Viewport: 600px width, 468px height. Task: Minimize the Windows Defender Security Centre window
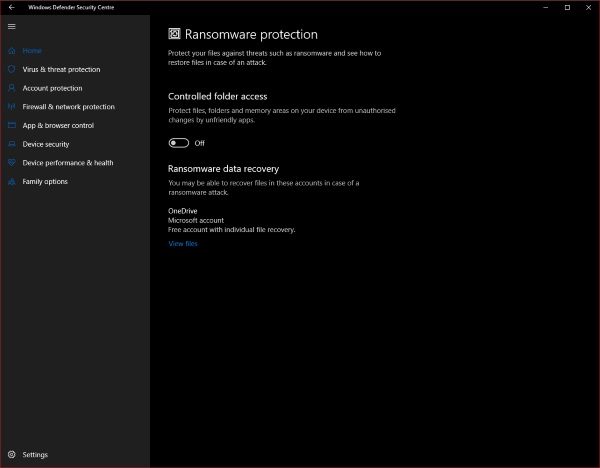coord(540,7)
